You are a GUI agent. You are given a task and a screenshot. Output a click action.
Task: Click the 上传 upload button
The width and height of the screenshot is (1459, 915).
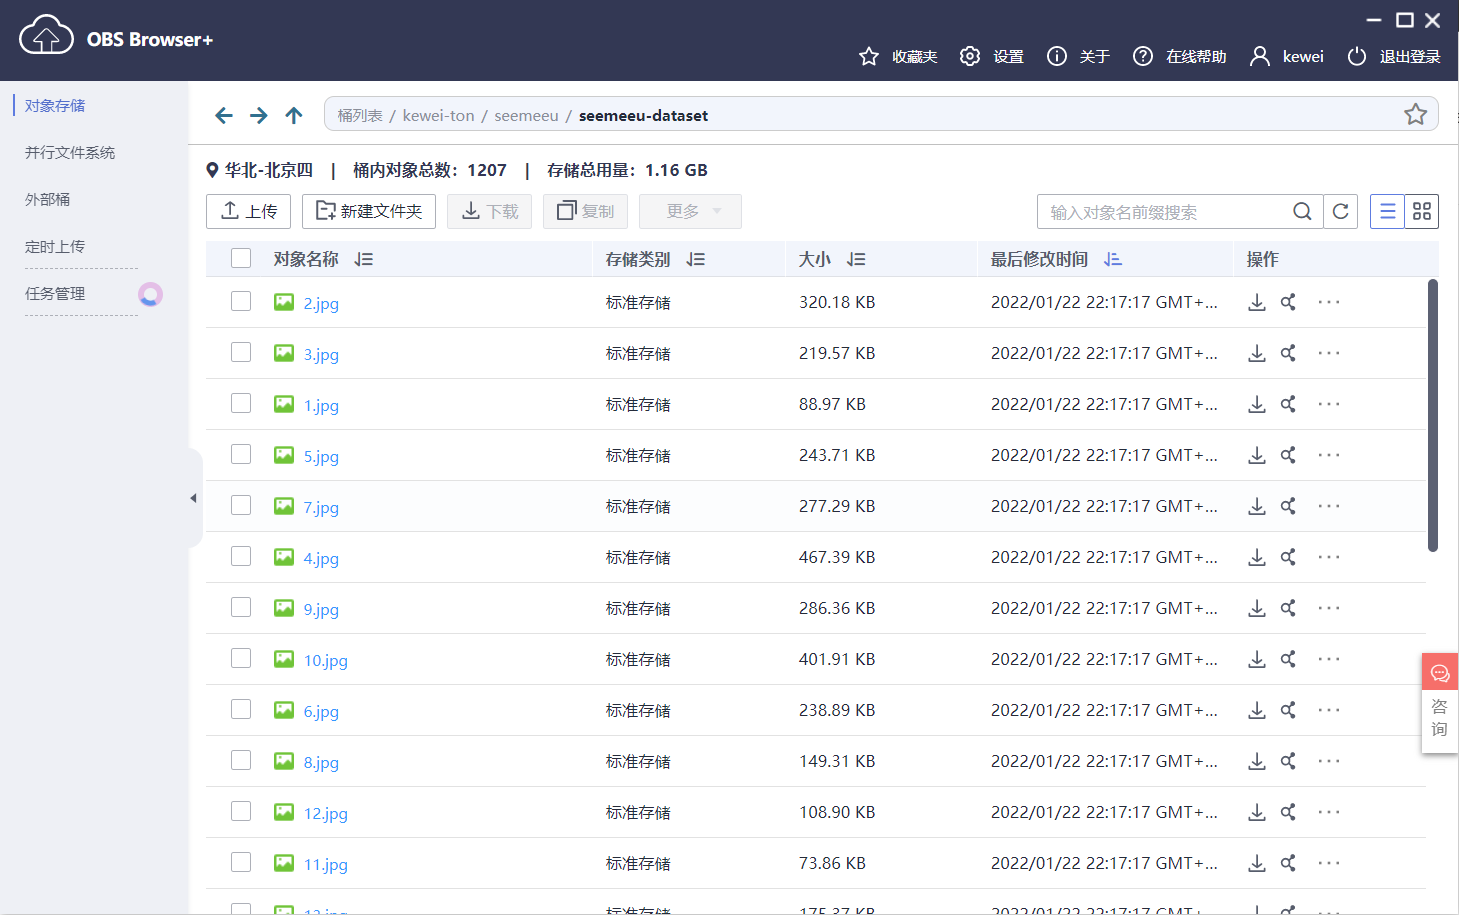[x=248, y=211]
